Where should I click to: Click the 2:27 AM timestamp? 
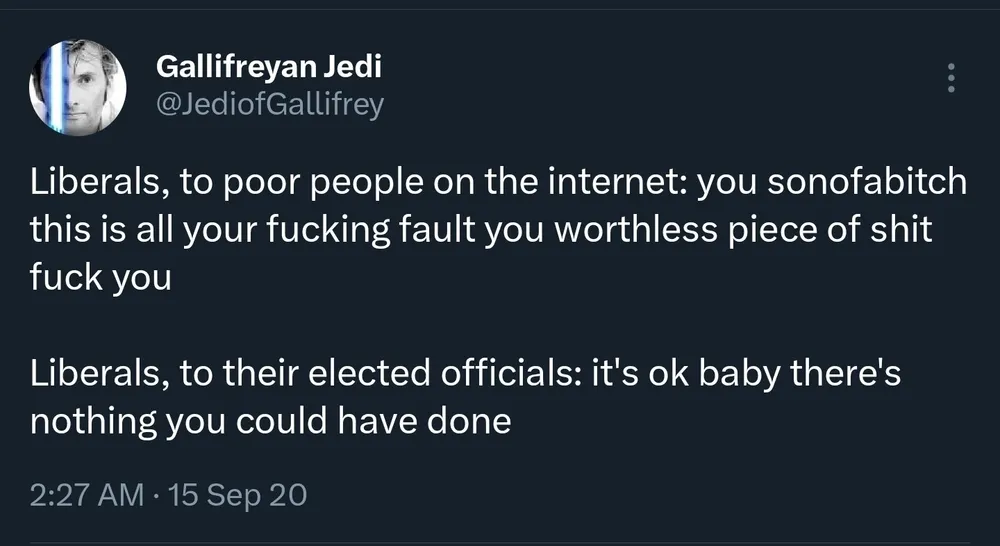[86, 494]
